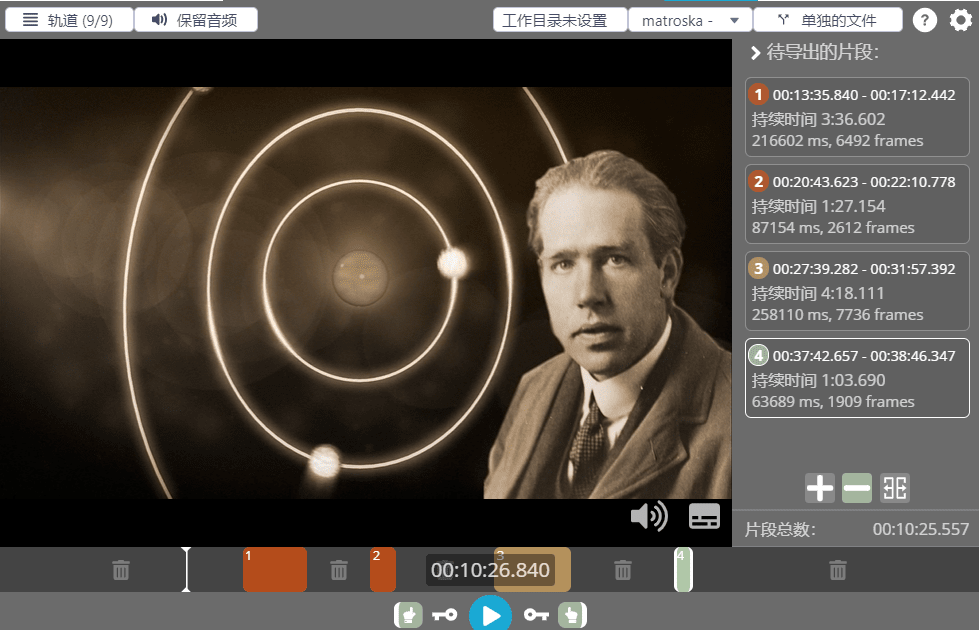Open the matroska output format dropdown
This screenshot has height=630, width=979.
[689, 20]
